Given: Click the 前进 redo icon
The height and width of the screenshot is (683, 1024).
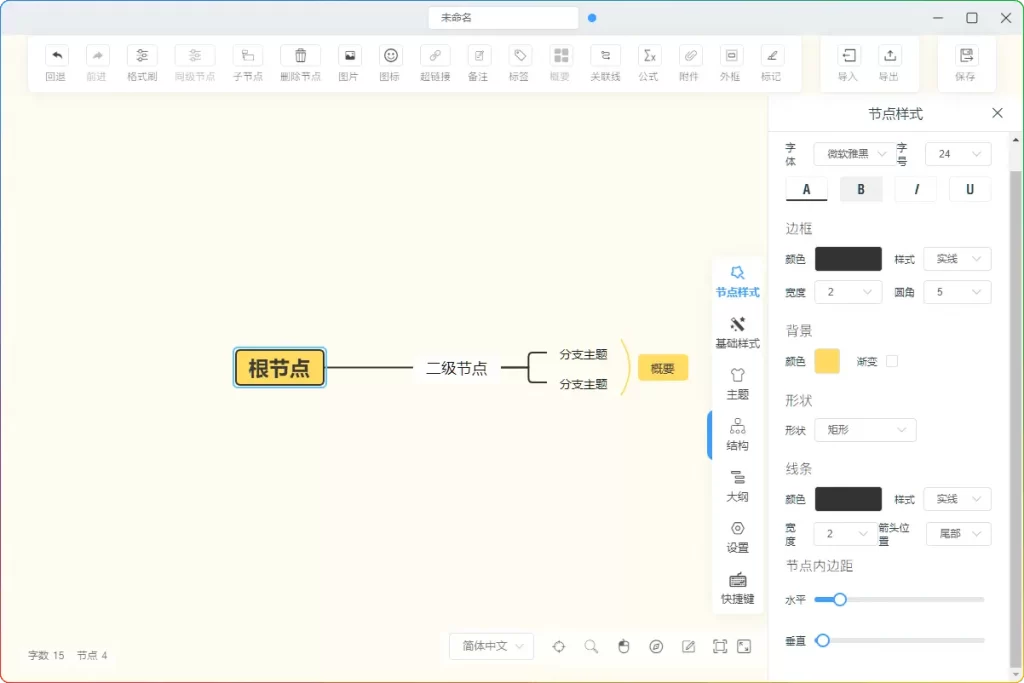Looking at the screenshot, I should click(97, 56).
